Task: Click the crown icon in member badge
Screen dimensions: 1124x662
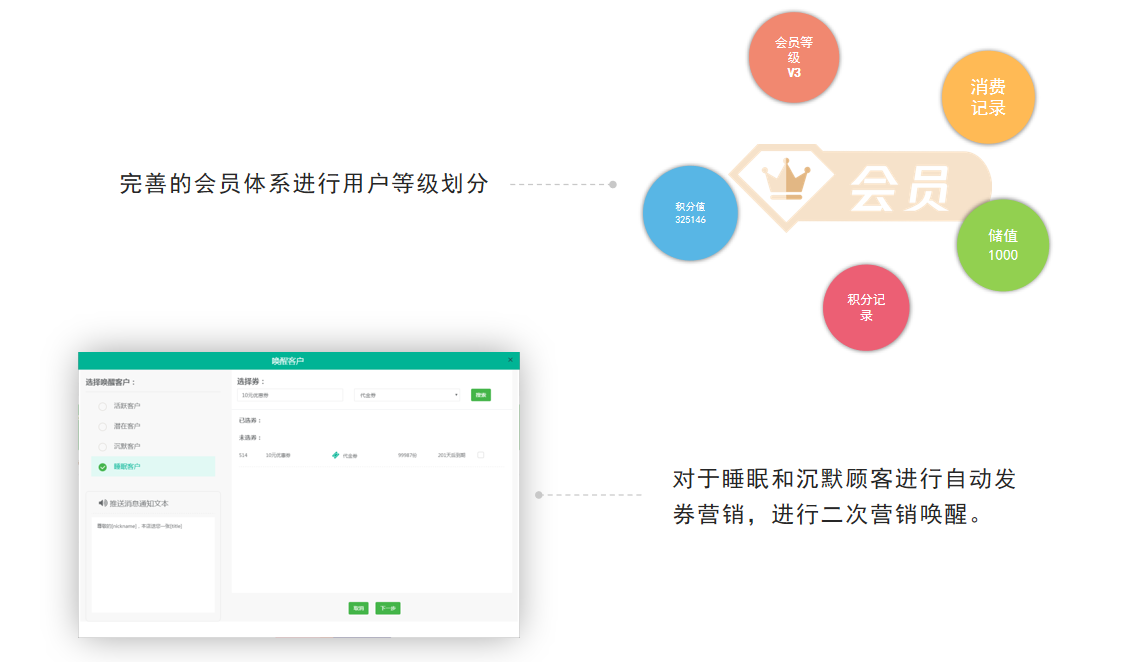Action: point(785,179)
